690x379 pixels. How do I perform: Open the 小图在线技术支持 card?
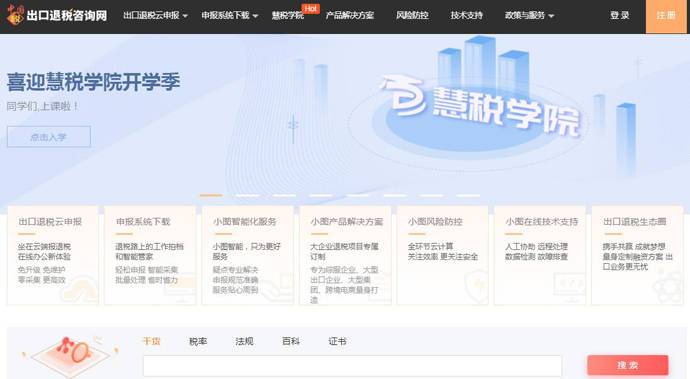(540, 255)
